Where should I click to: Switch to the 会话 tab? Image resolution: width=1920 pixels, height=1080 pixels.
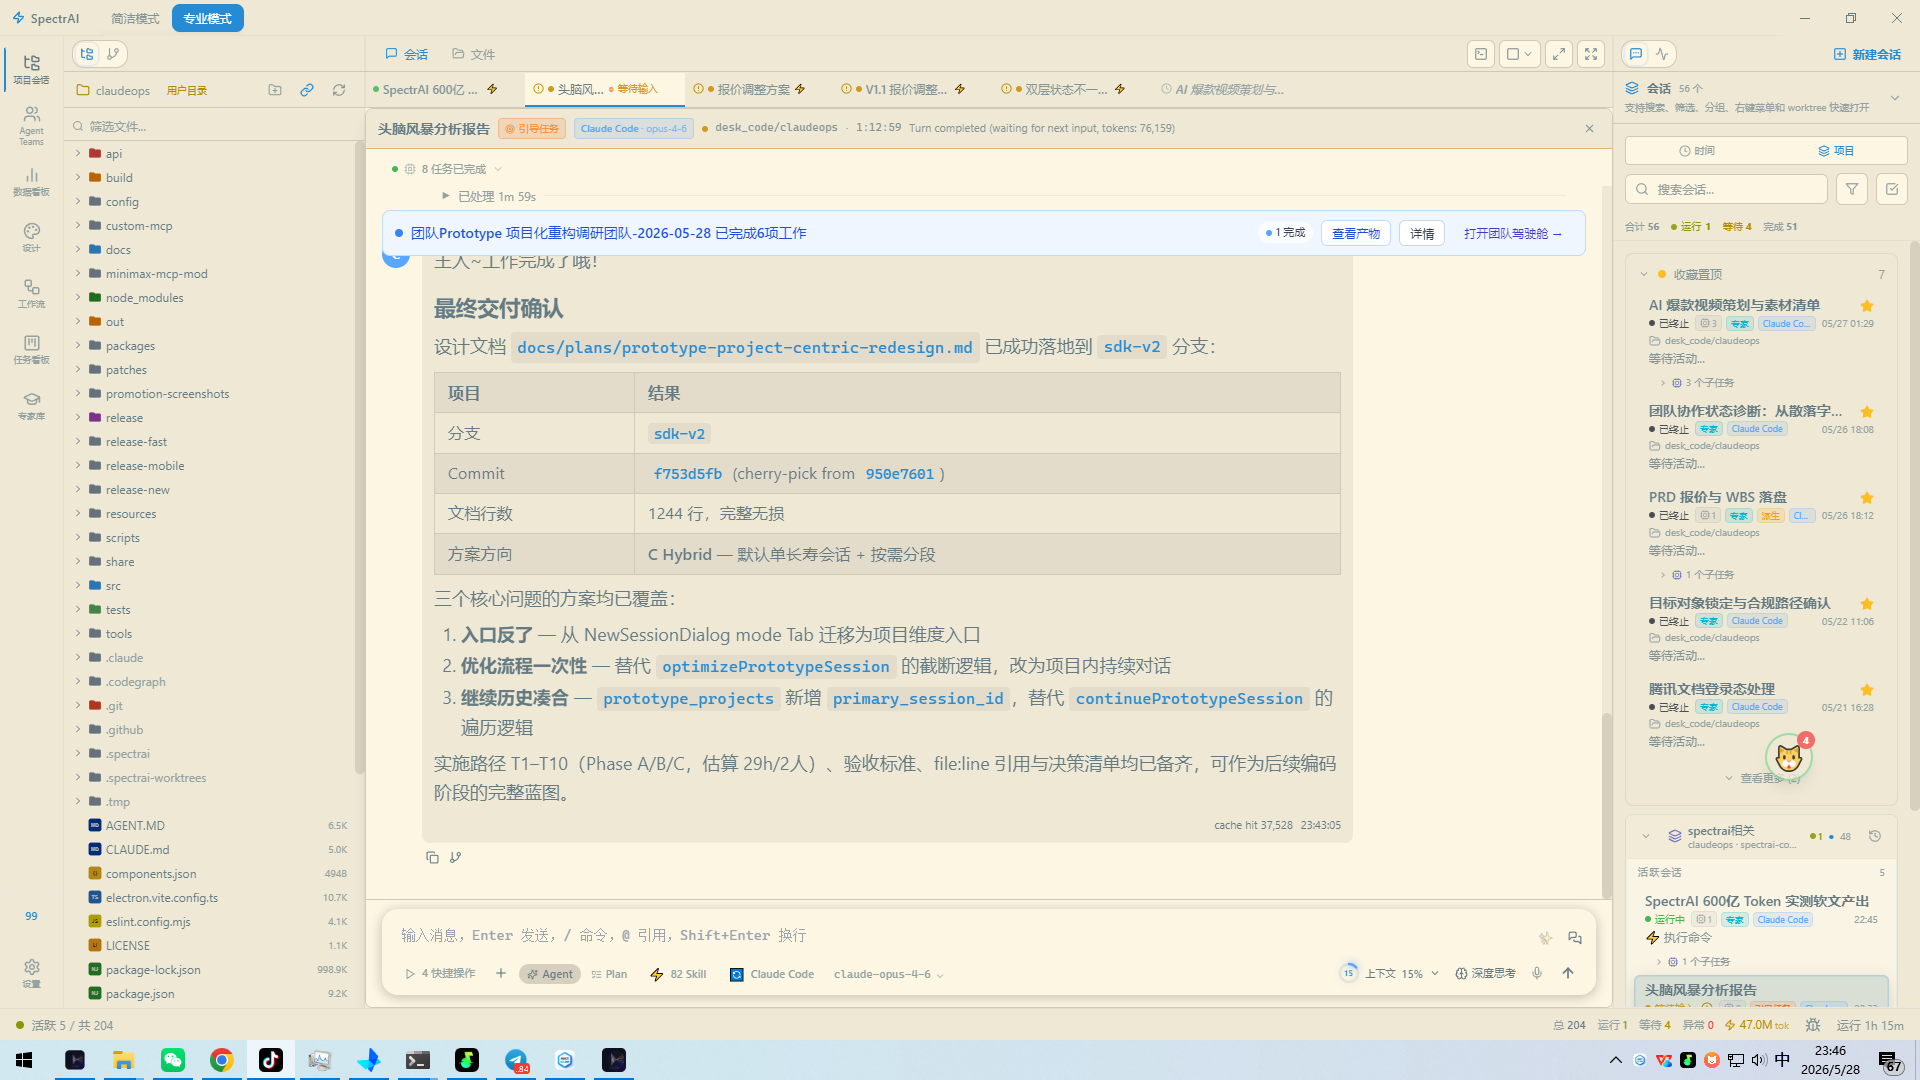(x=407, y=54)
